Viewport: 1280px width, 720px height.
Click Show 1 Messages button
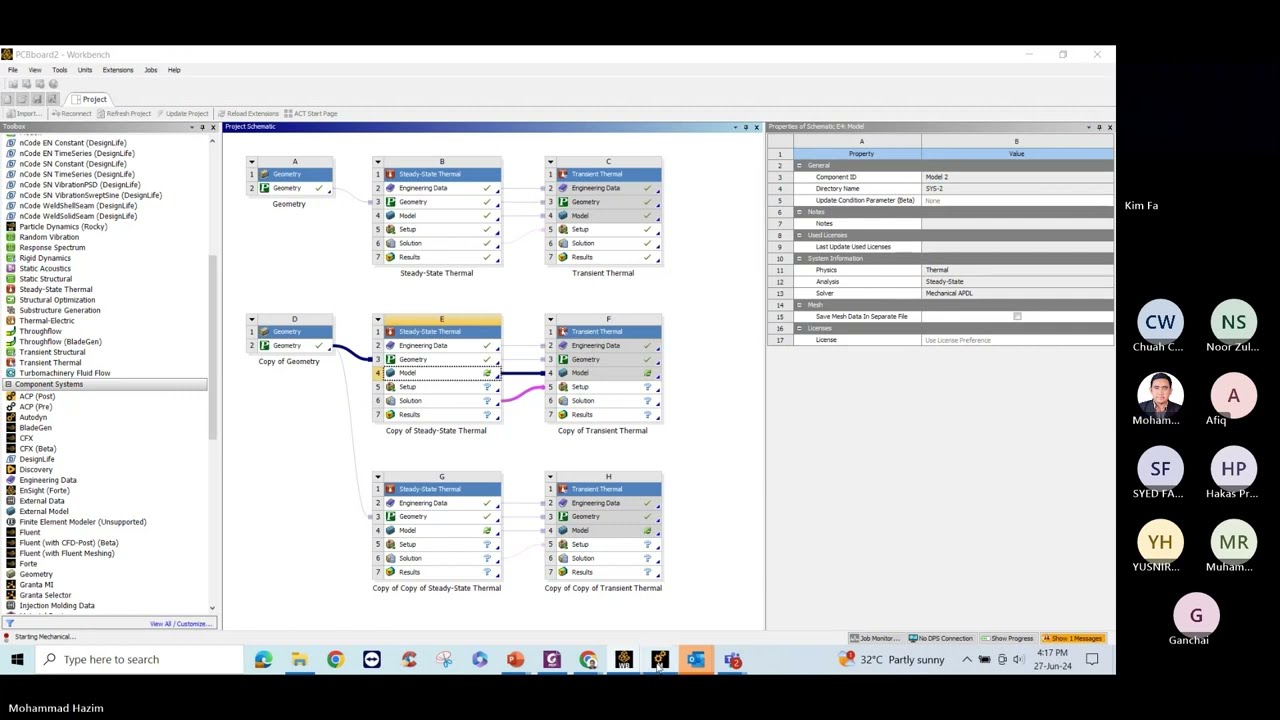(x=1074, y=638)
